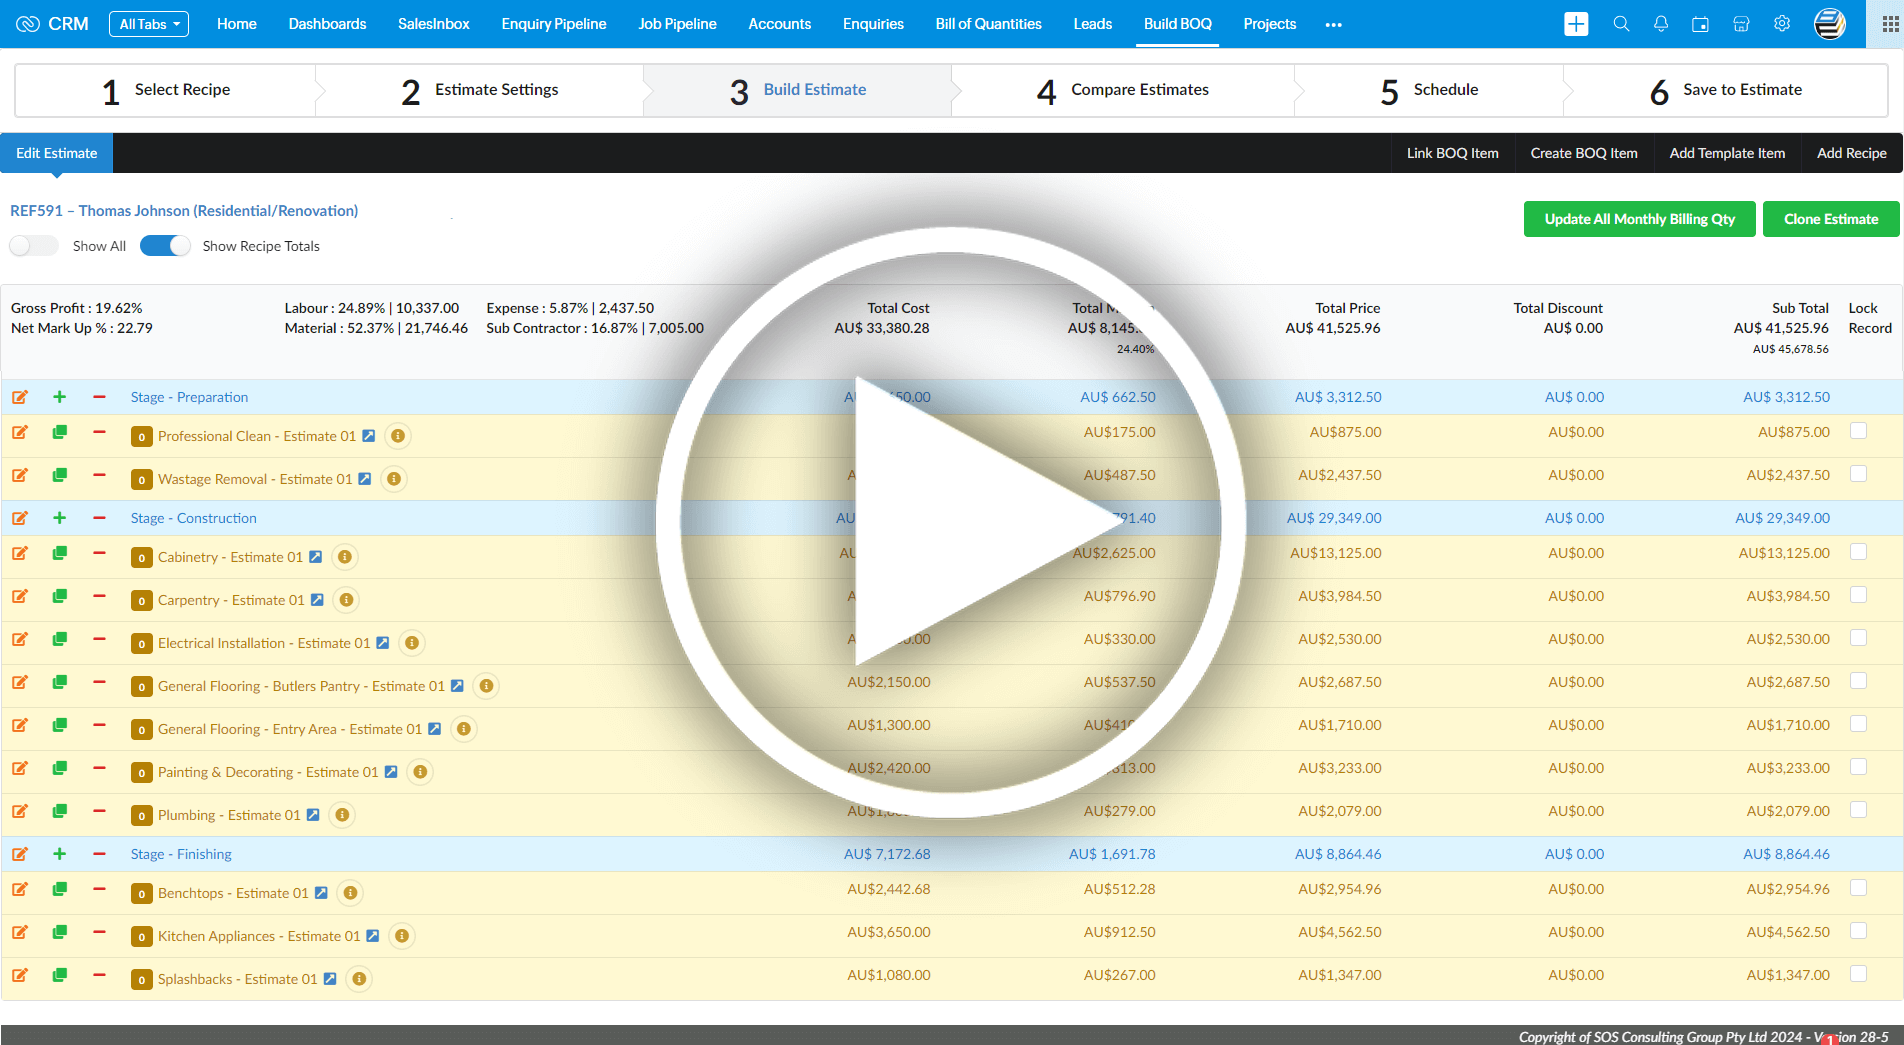Remove the Benchtops - Estimate 01 row
This screenshot has width=1904, height=1045.
point(99,889)
